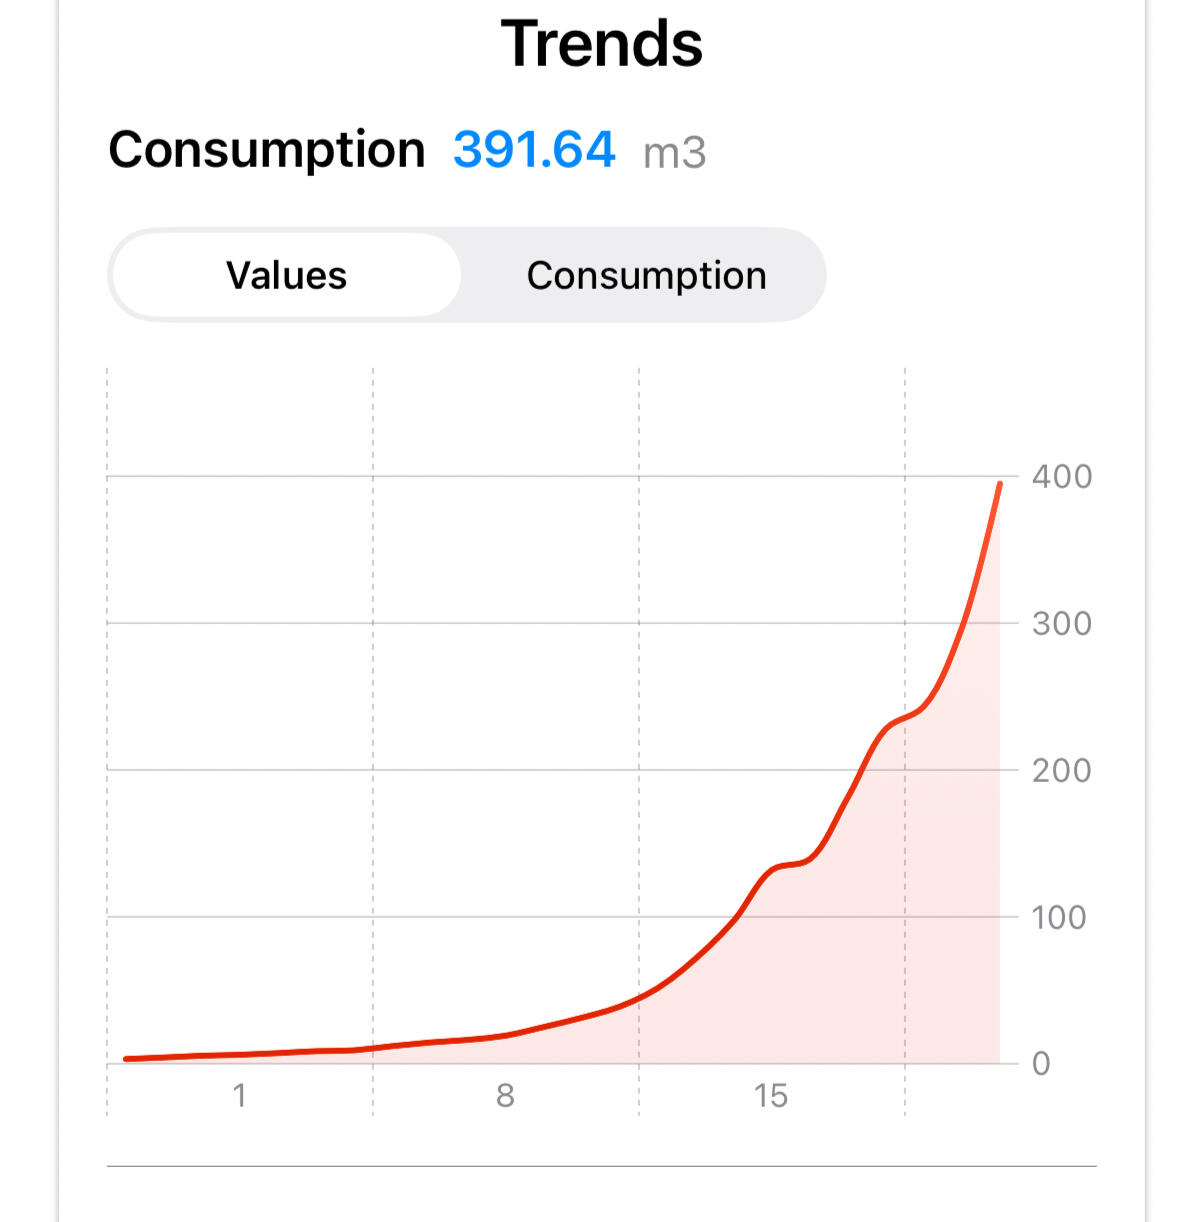Click the m3 unit label
1204x1222 pixels.
(x=674, y=154)
